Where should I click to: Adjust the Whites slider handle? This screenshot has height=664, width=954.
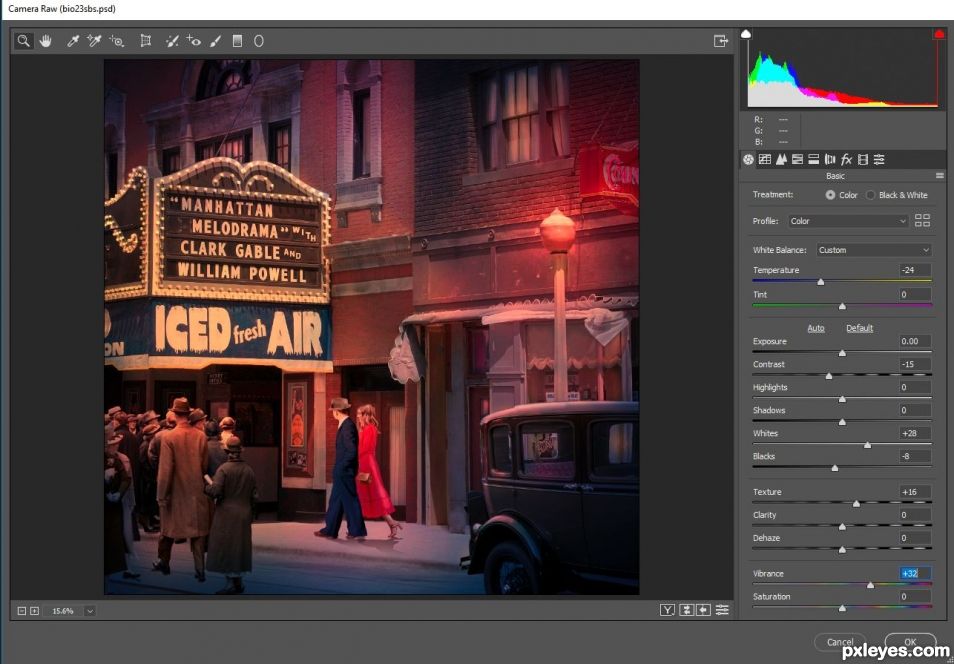[868, 446]
